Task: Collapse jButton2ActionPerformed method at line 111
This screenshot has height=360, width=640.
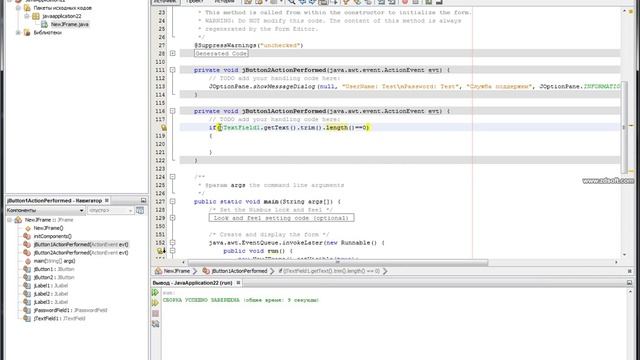Action: coord(173,70)
